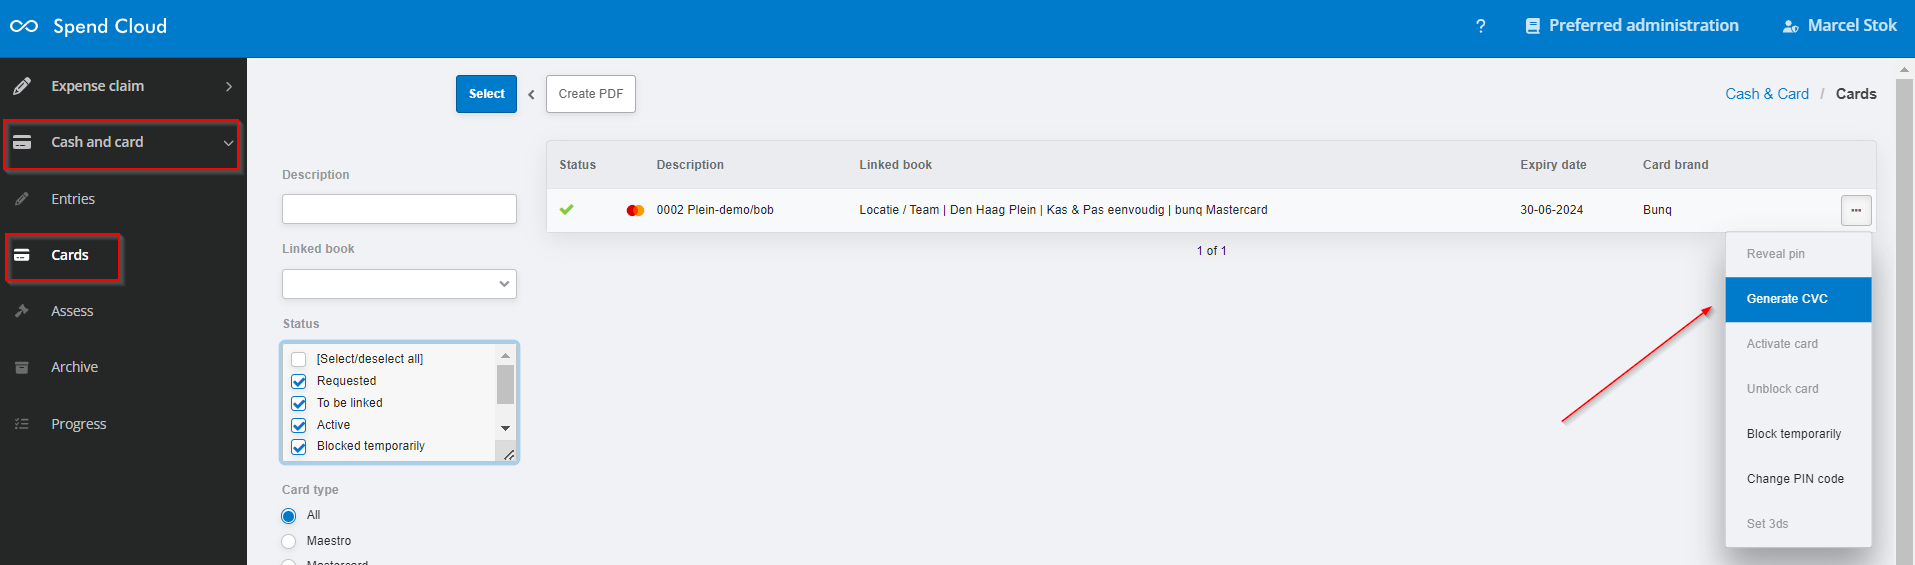The height and width of the screenshot is (565, 1915).
Task: Click the Status list scroll-up arrow
Action: pos(505,355)
